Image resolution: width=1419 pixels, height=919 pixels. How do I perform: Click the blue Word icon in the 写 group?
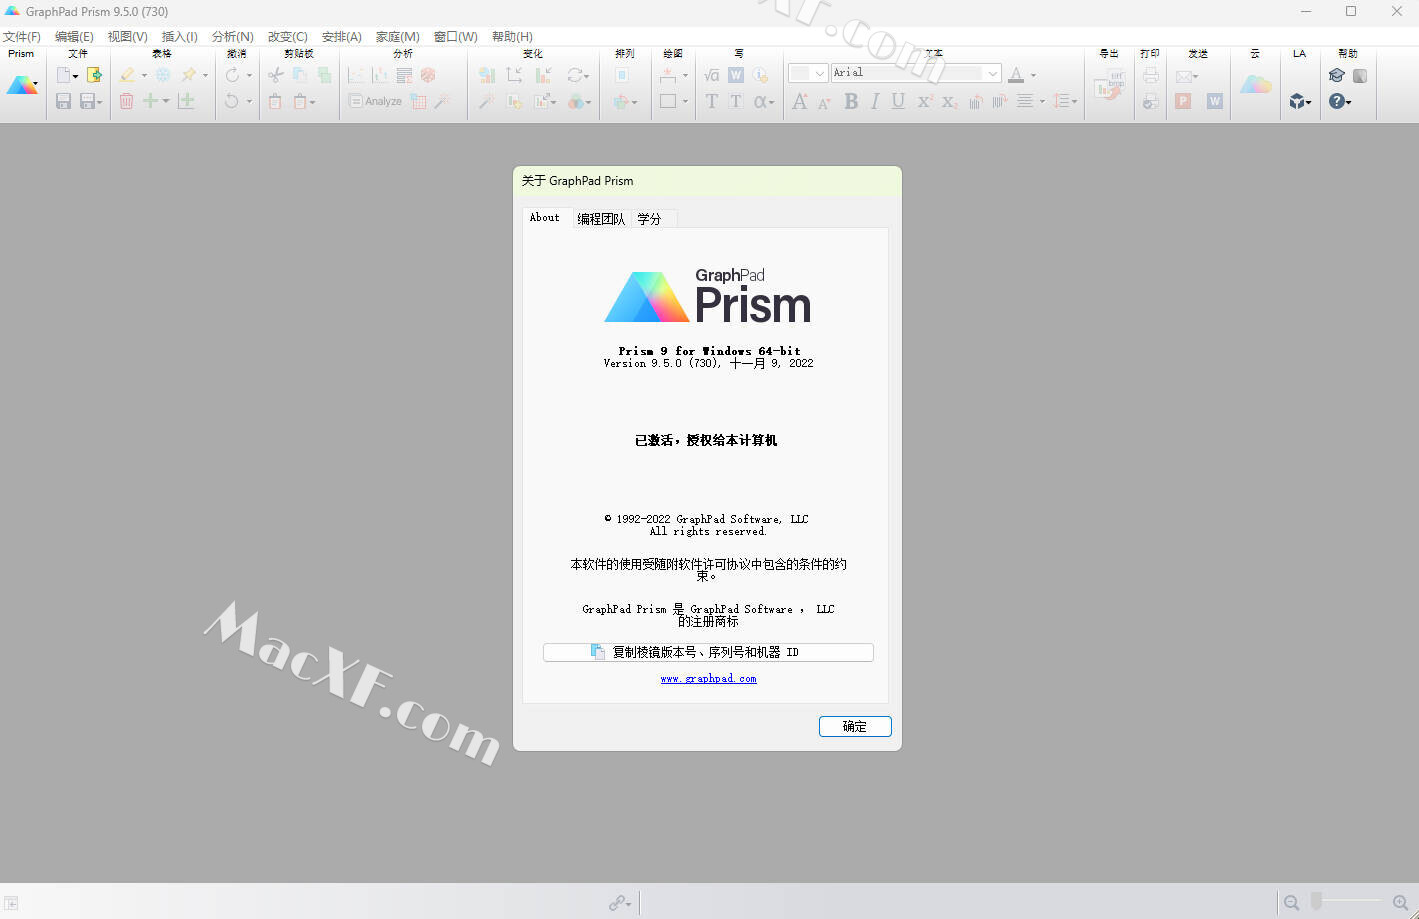736,75
